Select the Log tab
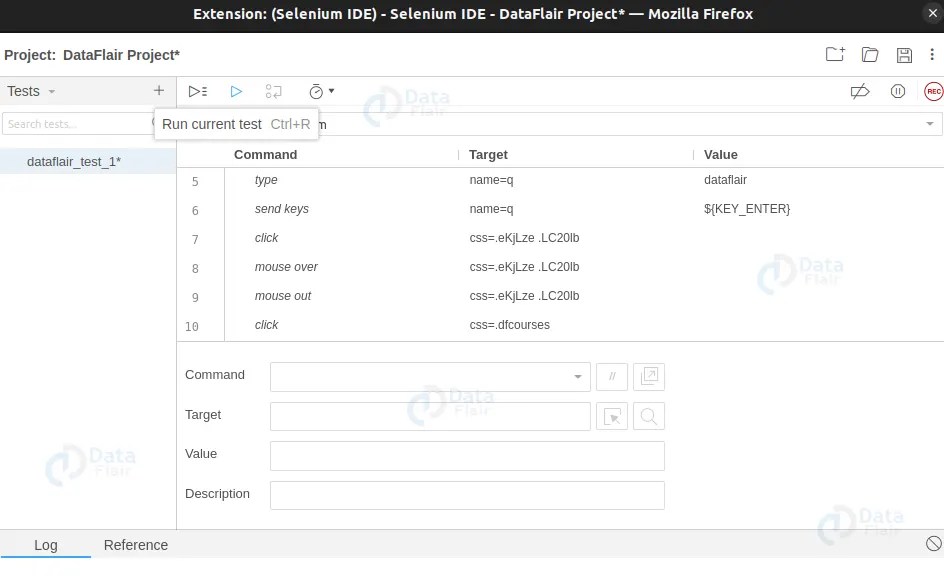This screenshot has height=579, width=944. (x=46, y=545)
